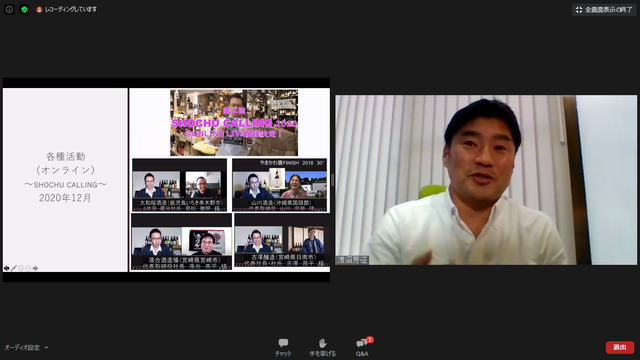The image size is (640, 360).
Task: Click the speaker's video feed
Action: pos(486,180)
